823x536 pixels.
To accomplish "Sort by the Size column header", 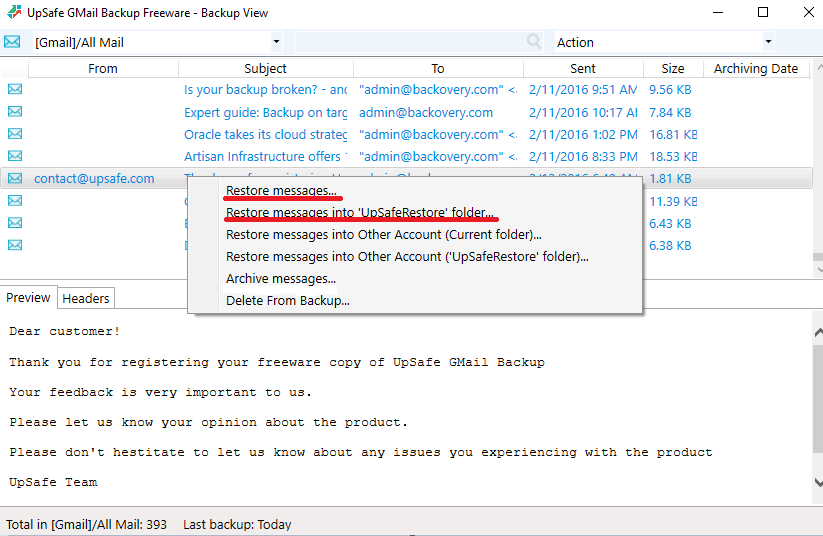I will 673,69.
